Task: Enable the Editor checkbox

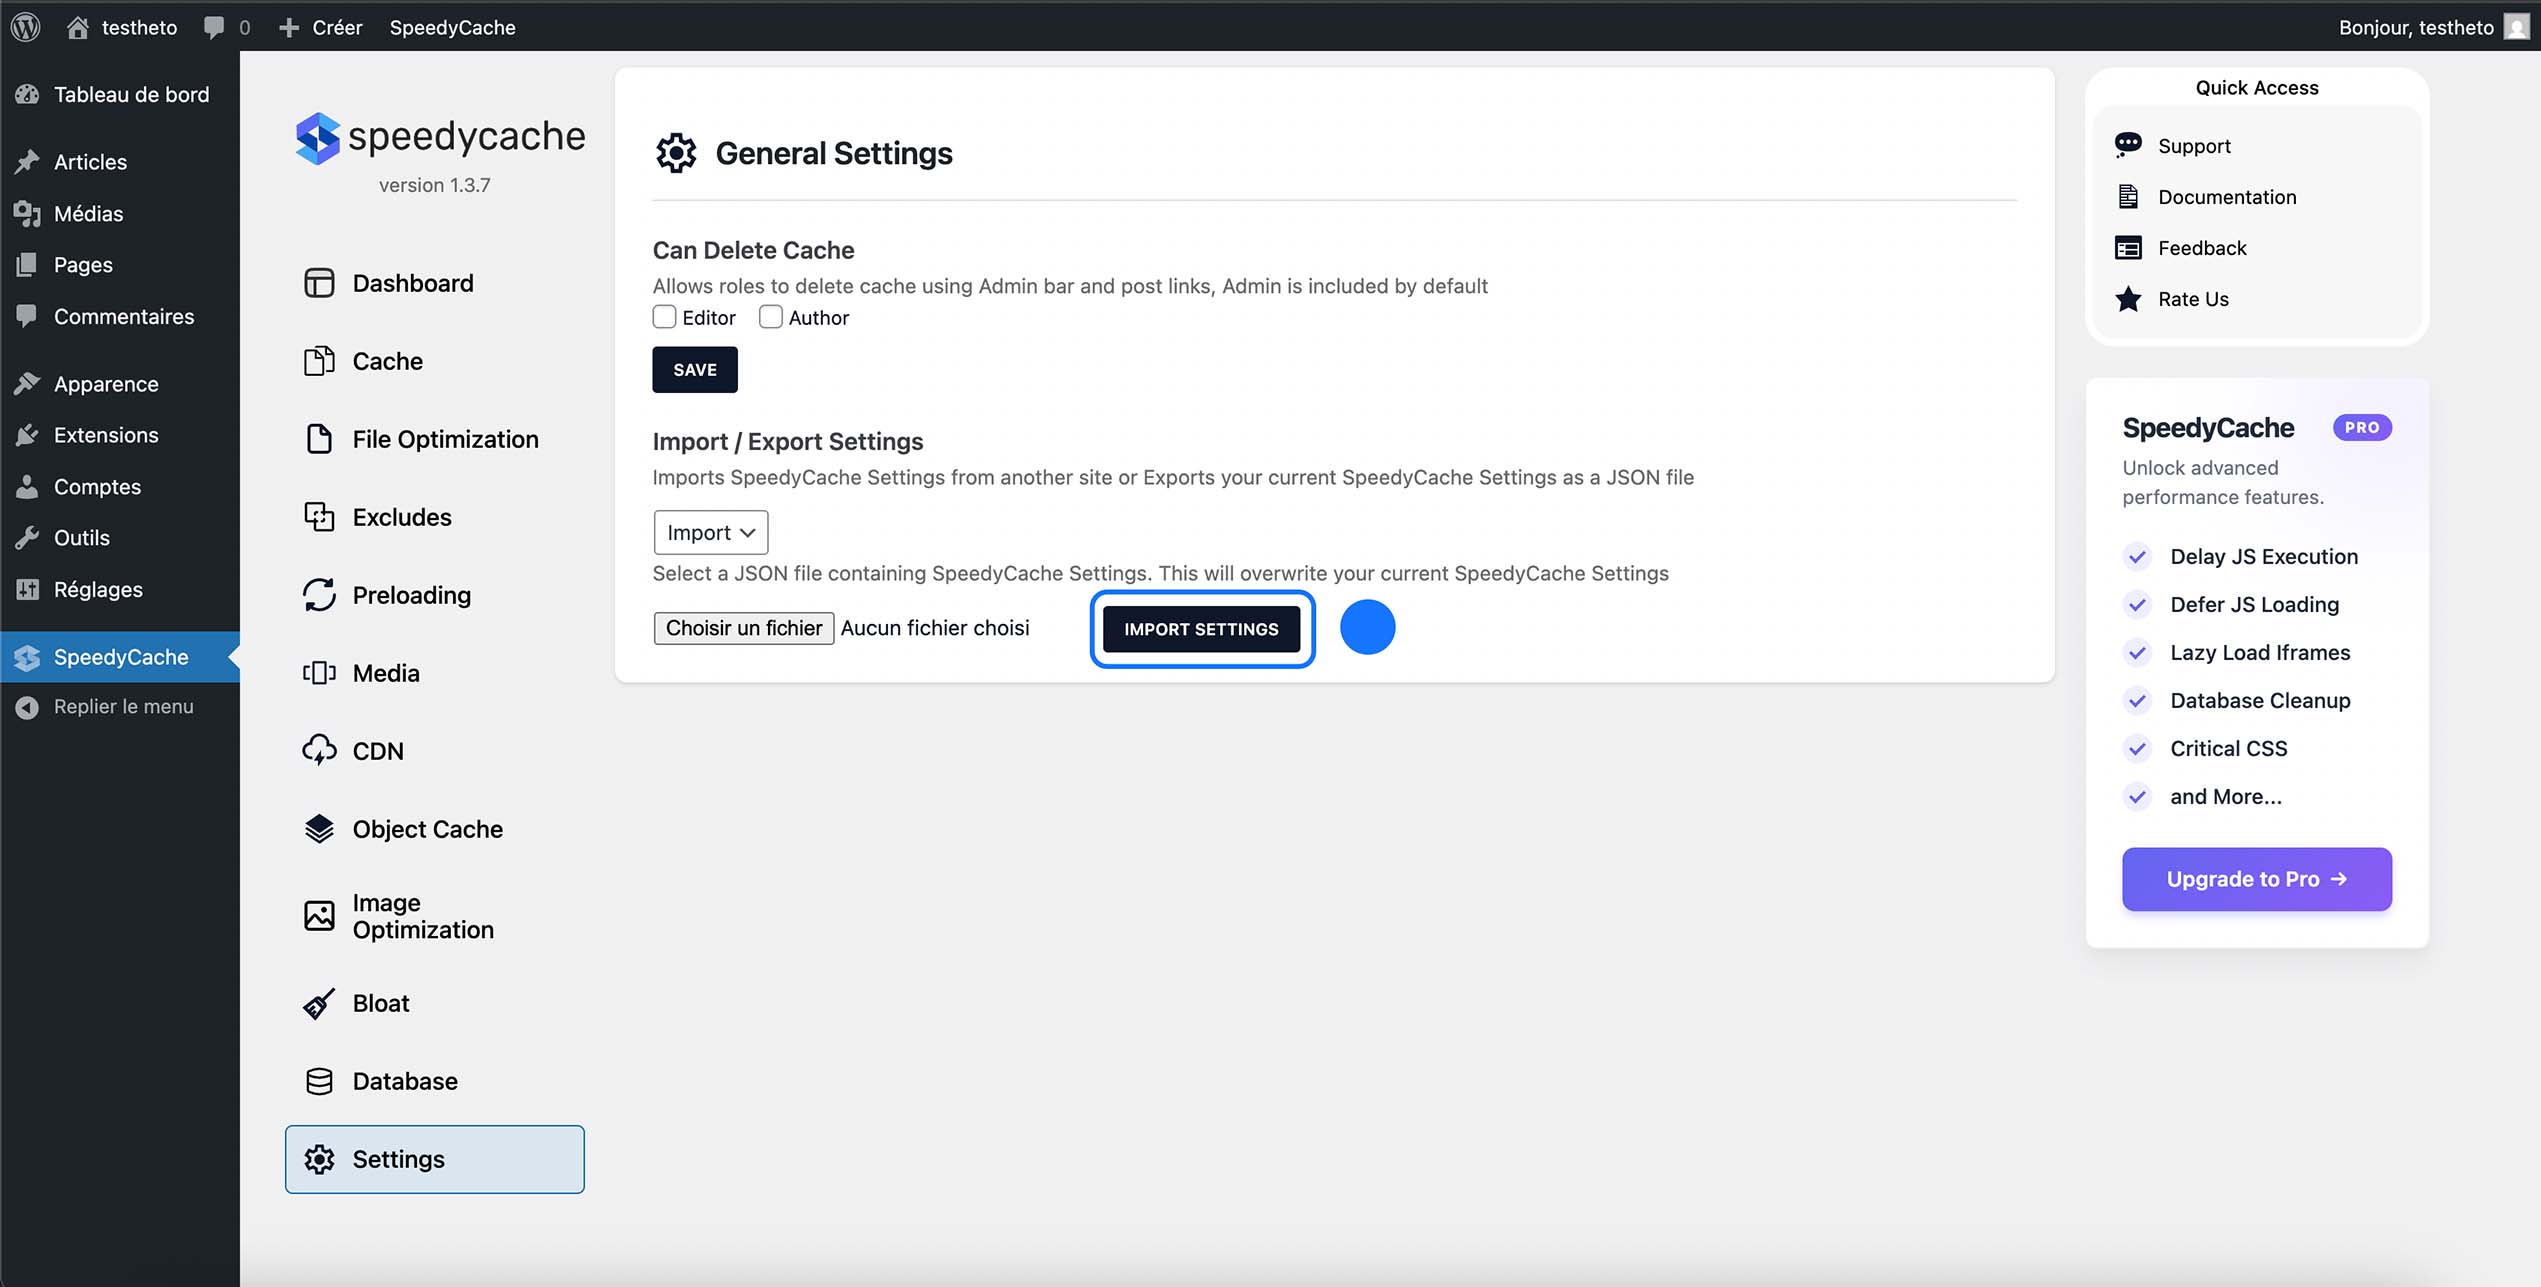Action: 664,317
